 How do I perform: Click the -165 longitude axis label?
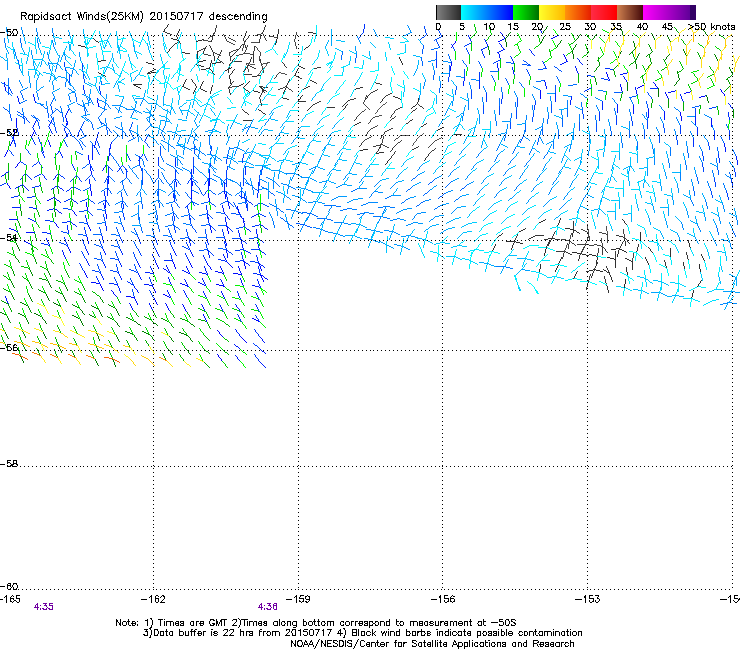[x=10, y=599]
